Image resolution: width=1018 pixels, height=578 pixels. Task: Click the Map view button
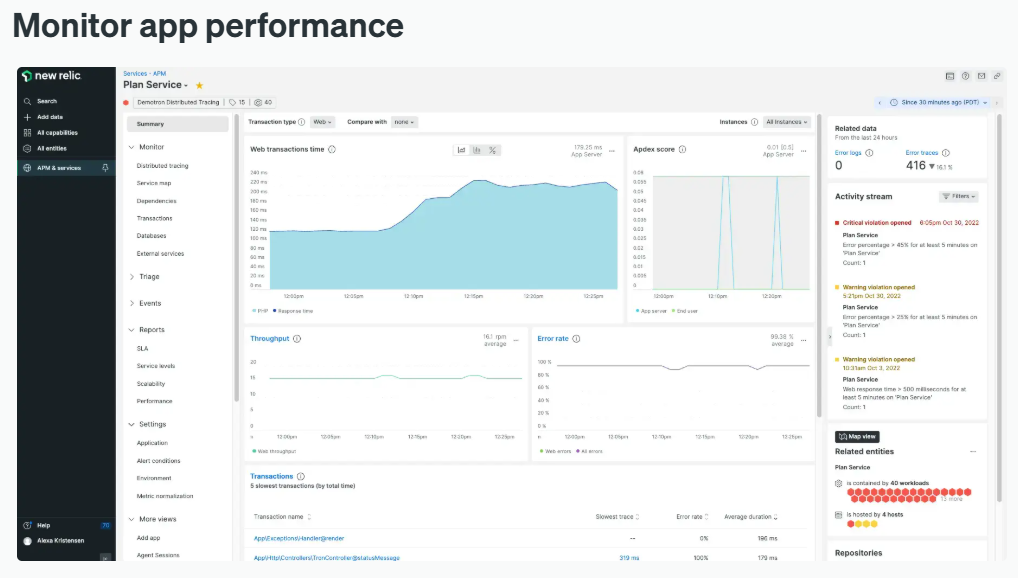pos(857,437)
